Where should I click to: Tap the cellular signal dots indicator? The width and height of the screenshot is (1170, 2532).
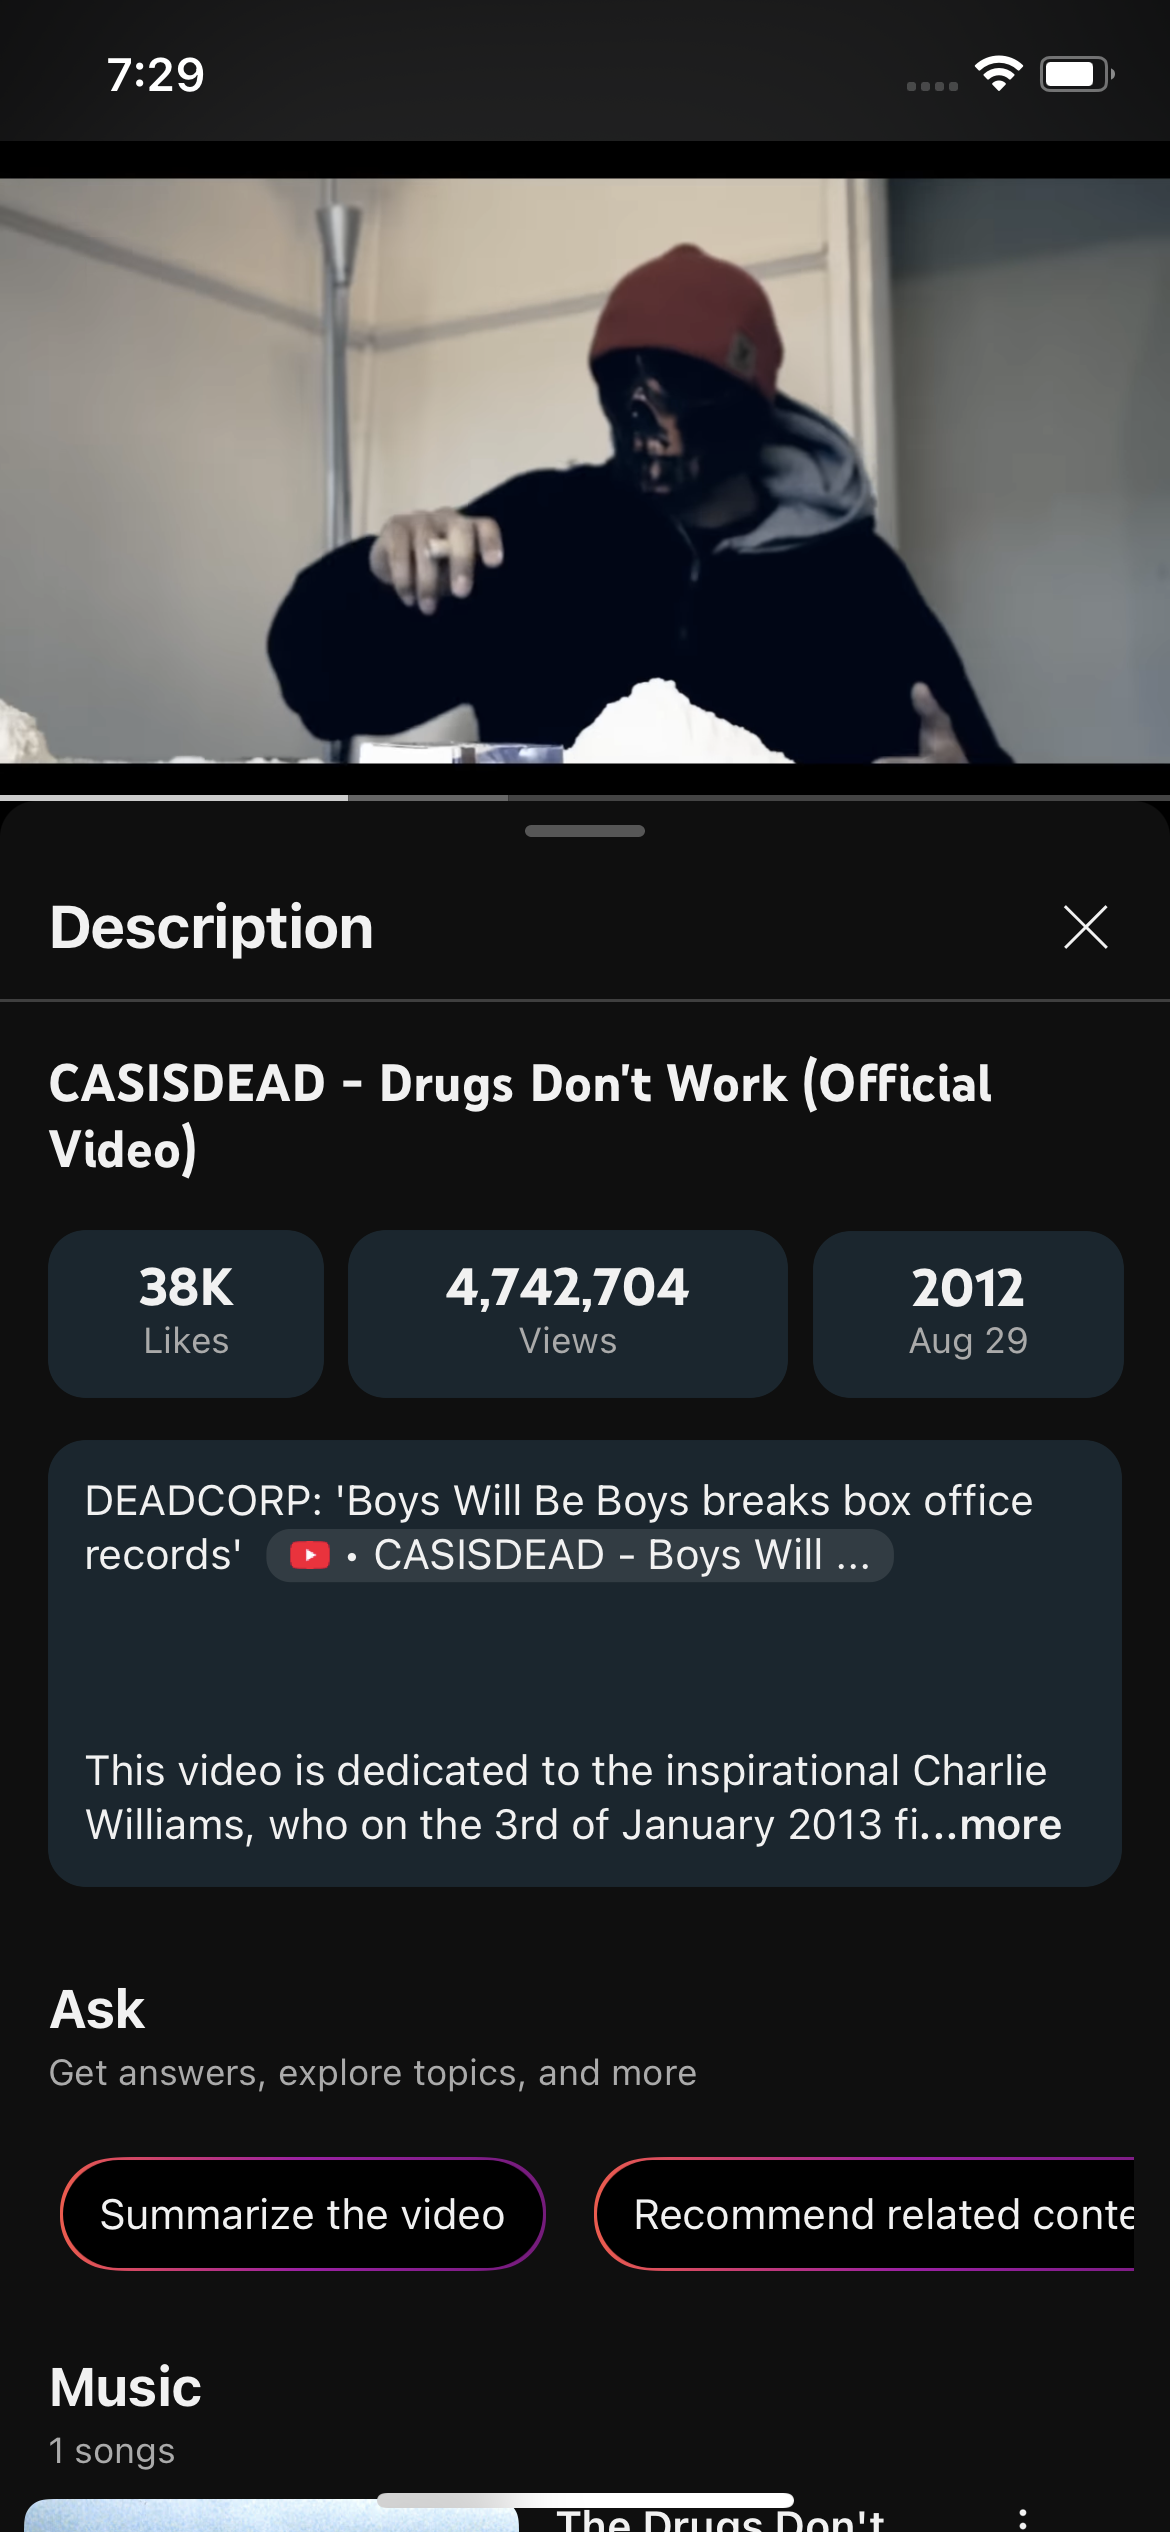pos(932,86)
